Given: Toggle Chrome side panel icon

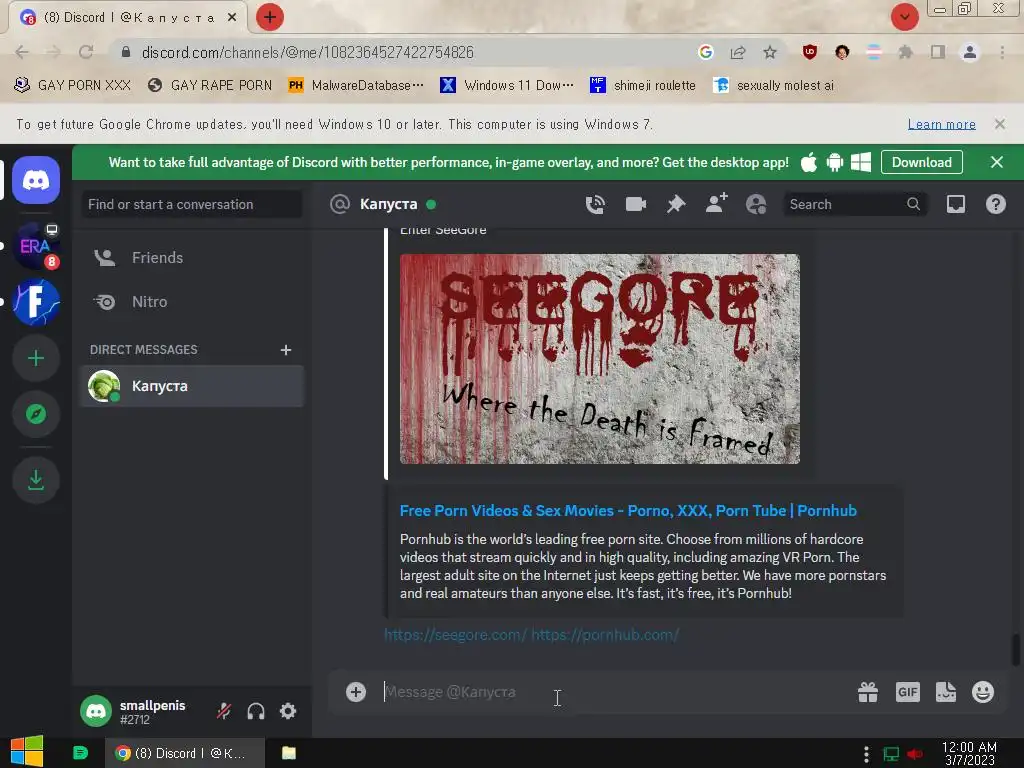Looking at the screenshot, I should [x=938, y=52].
